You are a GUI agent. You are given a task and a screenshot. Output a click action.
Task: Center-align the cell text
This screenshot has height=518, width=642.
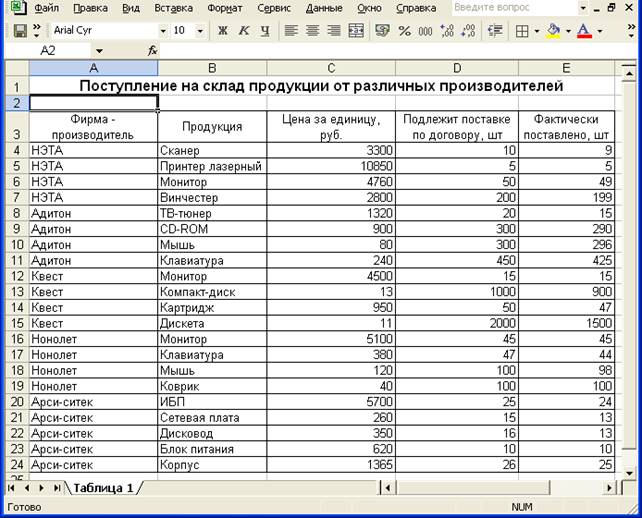312,31
